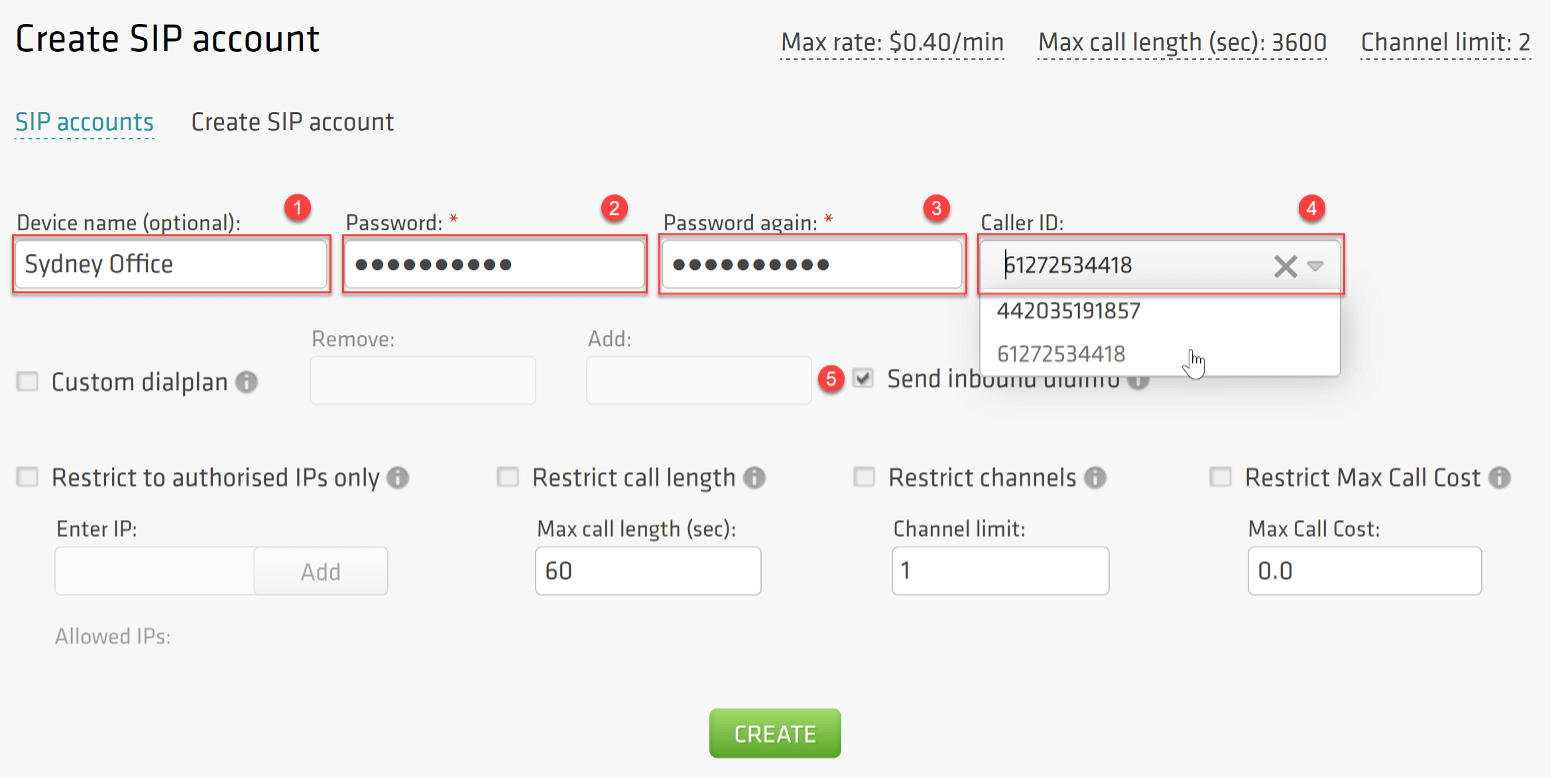
Task: Click the info icon beside Restrict Max Call Cost
Action: 1499,477
